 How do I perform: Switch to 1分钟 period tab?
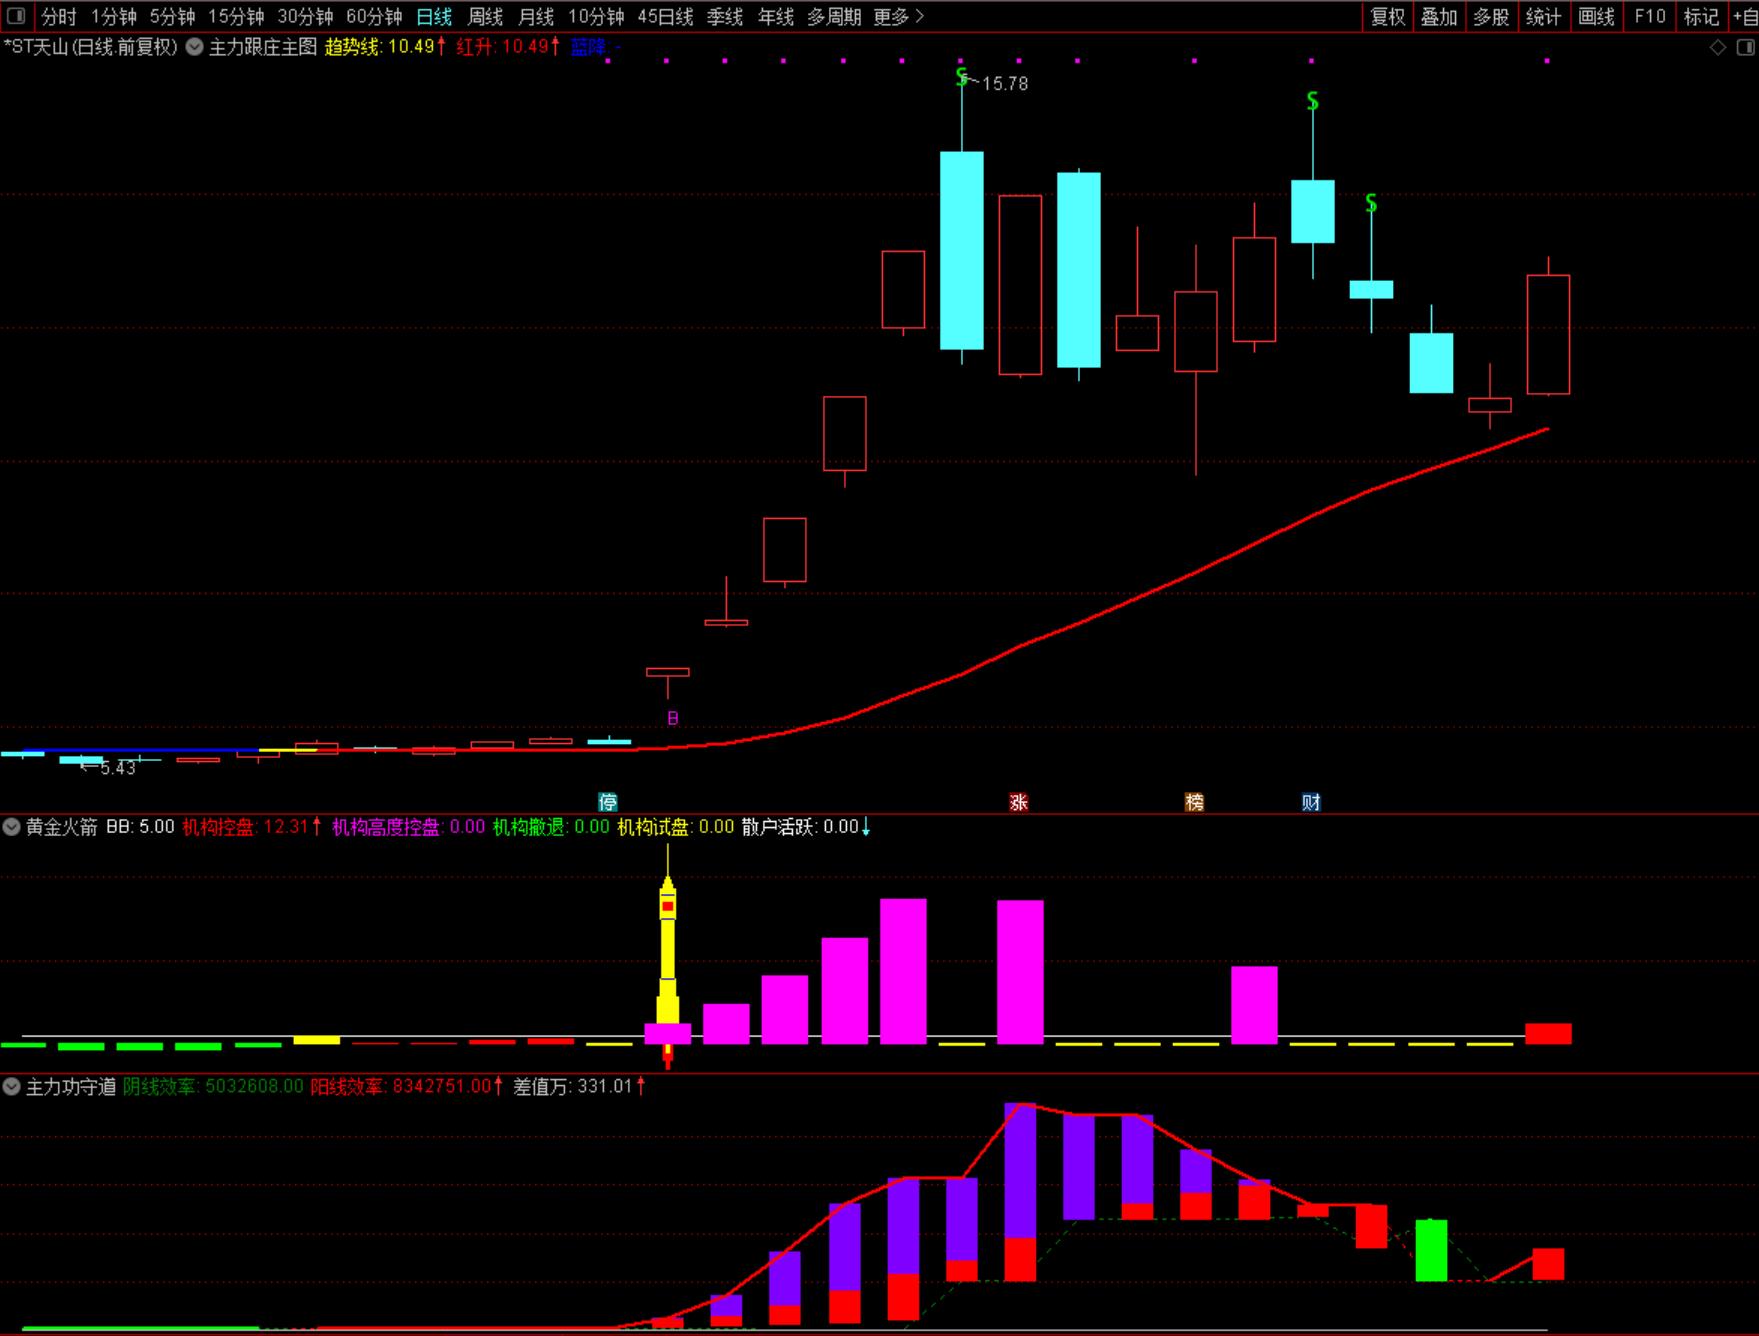[x=113, y=17]
